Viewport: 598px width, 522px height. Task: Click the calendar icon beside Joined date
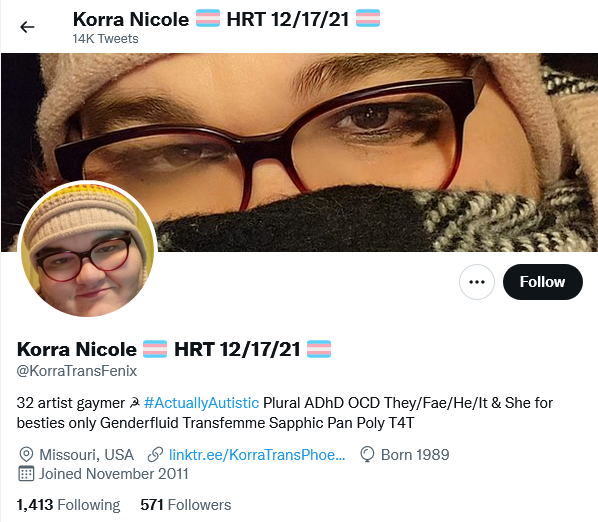[26, 474]
